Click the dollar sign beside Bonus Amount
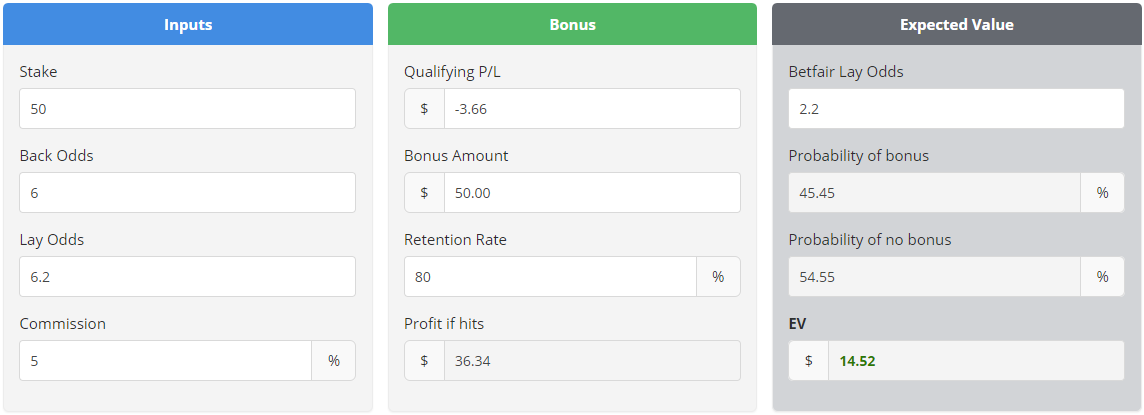The image size is (1144, 415). (424, 193)
